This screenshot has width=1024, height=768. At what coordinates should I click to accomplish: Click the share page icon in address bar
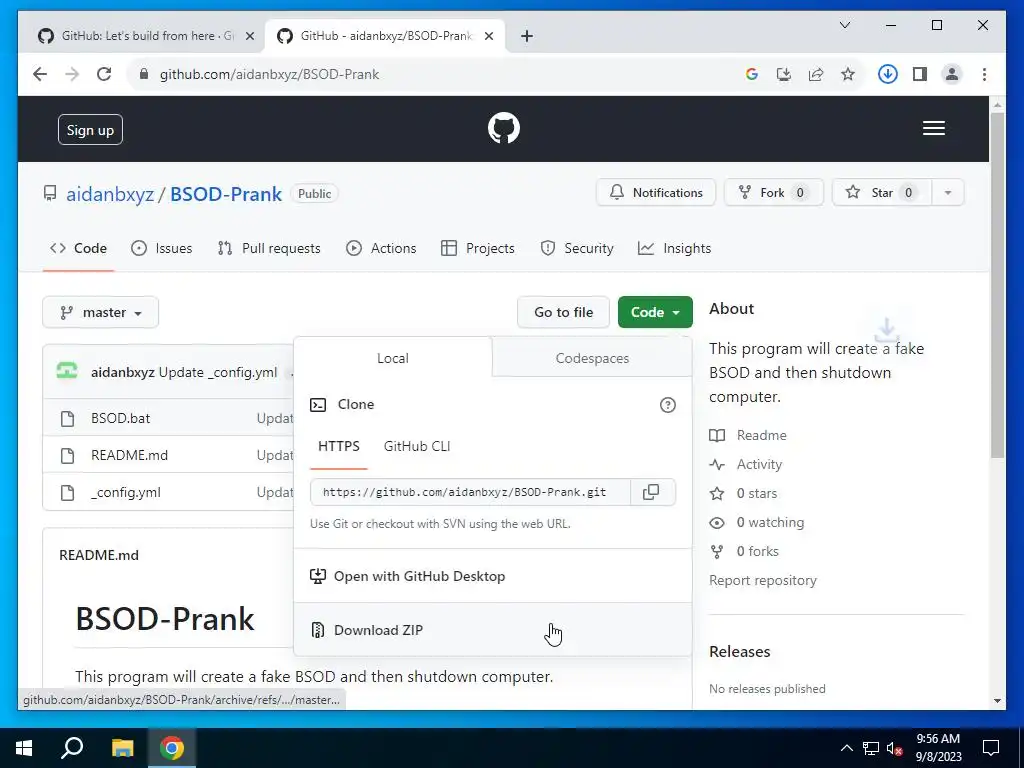pyautogui.click(x=816, y=74)
